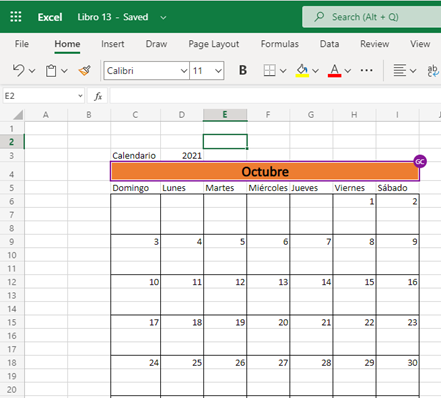Click the Select All corner triangle
This screenshot has height=398, width=441.
(18, 115)
